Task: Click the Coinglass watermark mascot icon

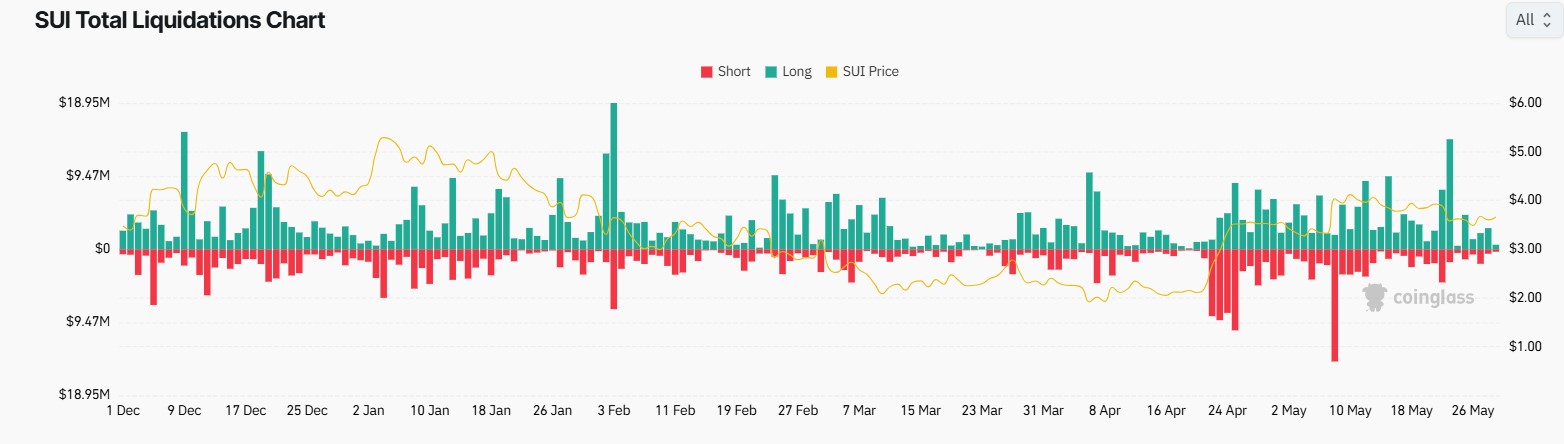Action: tap(1375, 297)
